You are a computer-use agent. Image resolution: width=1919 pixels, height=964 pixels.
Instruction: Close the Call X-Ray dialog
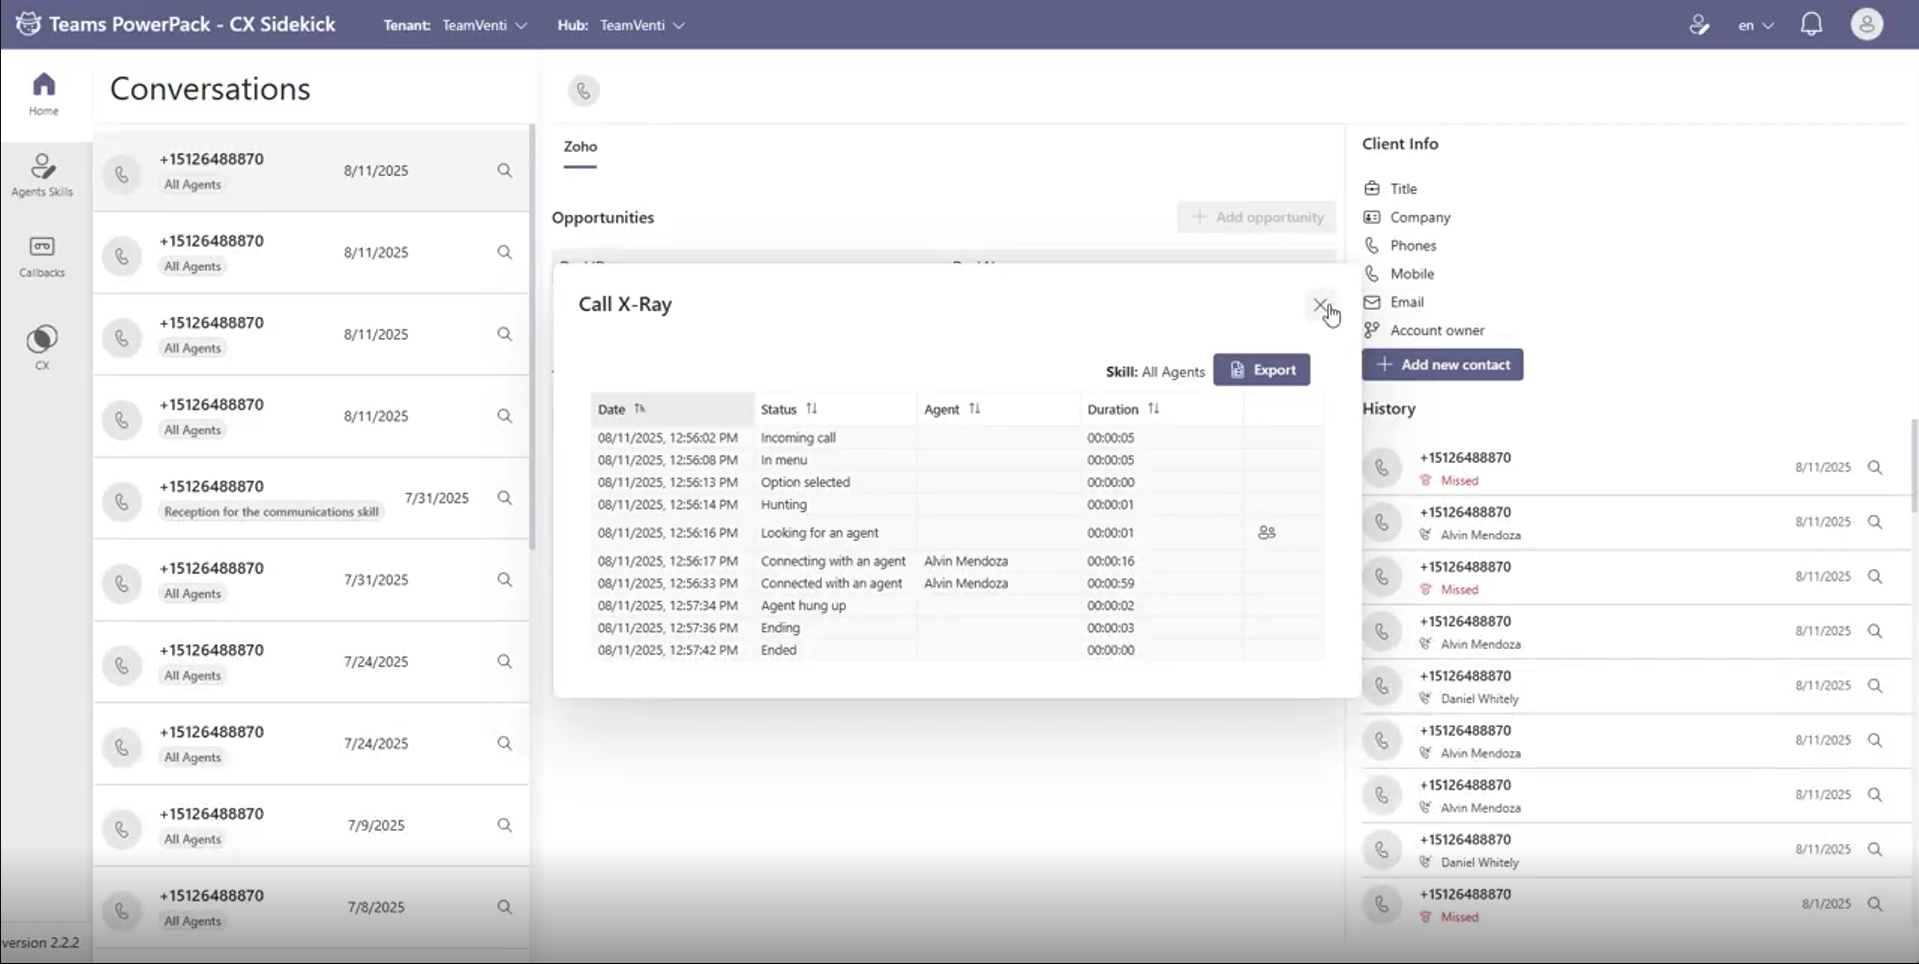pos(1320,305)
